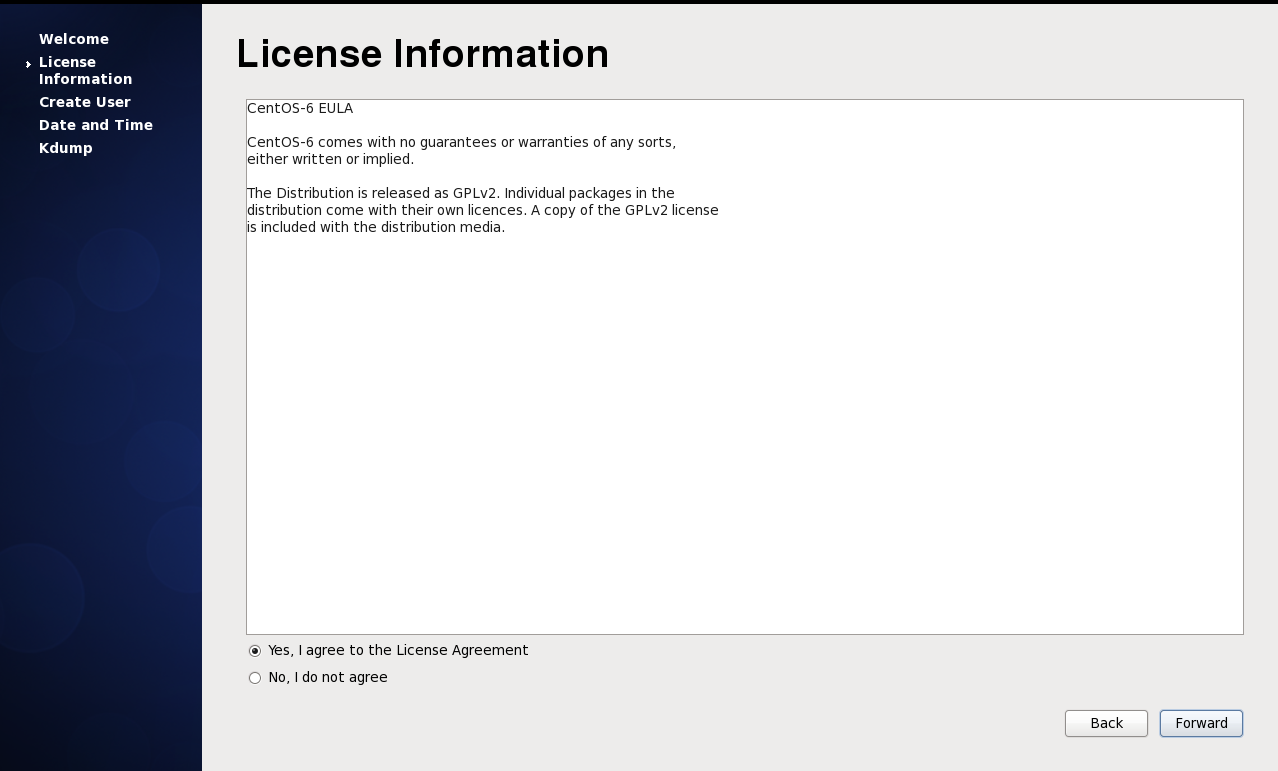Click the arrow marker beside License Information
The height and width of the screenshot is (771, 1278).
(28, 64)
